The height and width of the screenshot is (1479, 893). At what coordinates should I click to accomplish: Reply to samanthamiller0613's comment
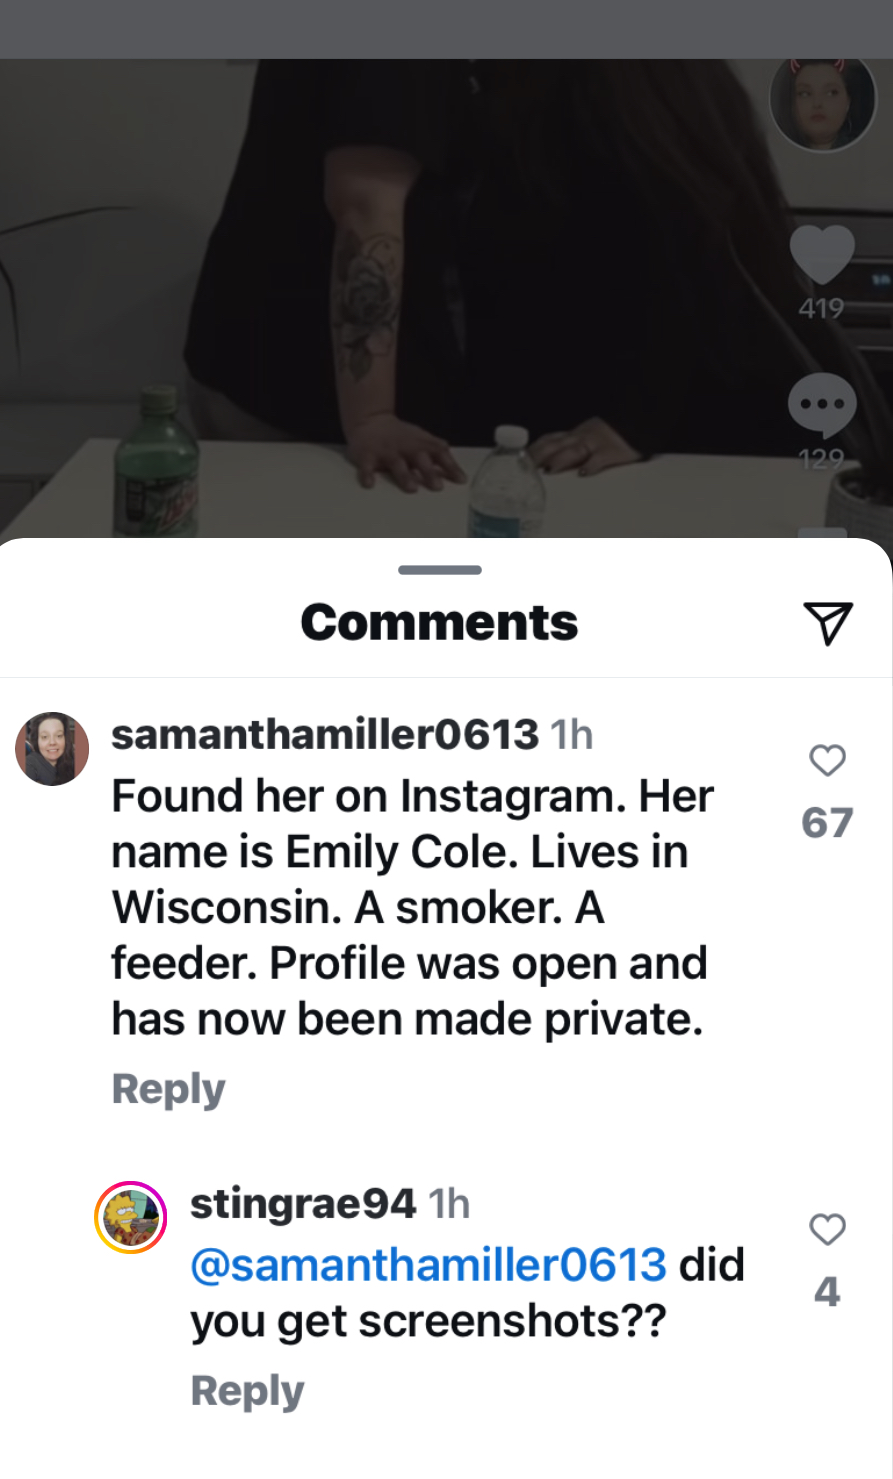(x=169, y=1089)
